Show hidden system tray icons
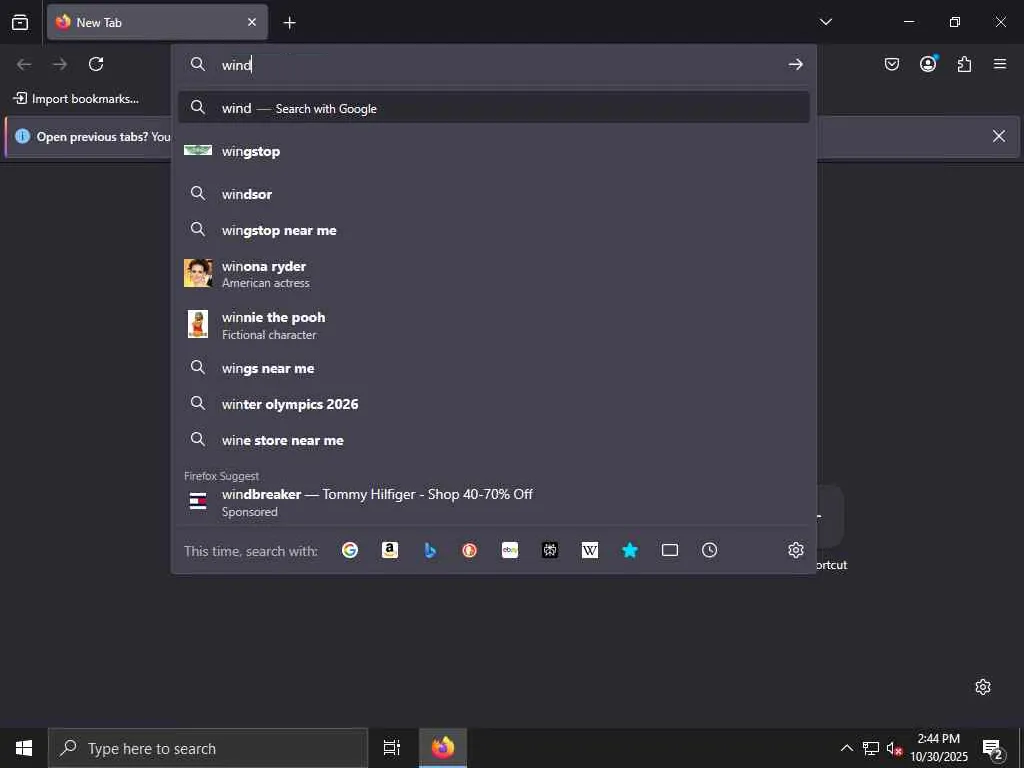The width and height of the screenshot is (1024, 768). tap(846, 748)
